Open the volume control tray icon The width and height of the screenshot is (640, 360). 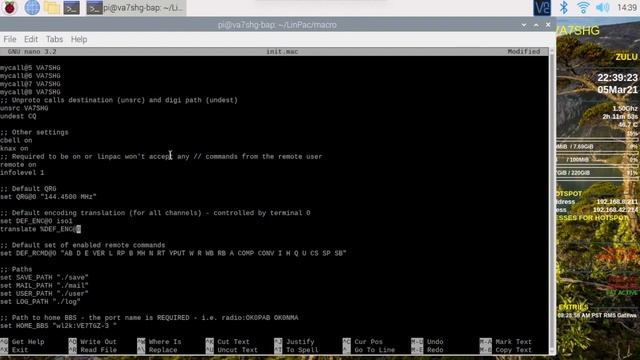pos(603,7)
